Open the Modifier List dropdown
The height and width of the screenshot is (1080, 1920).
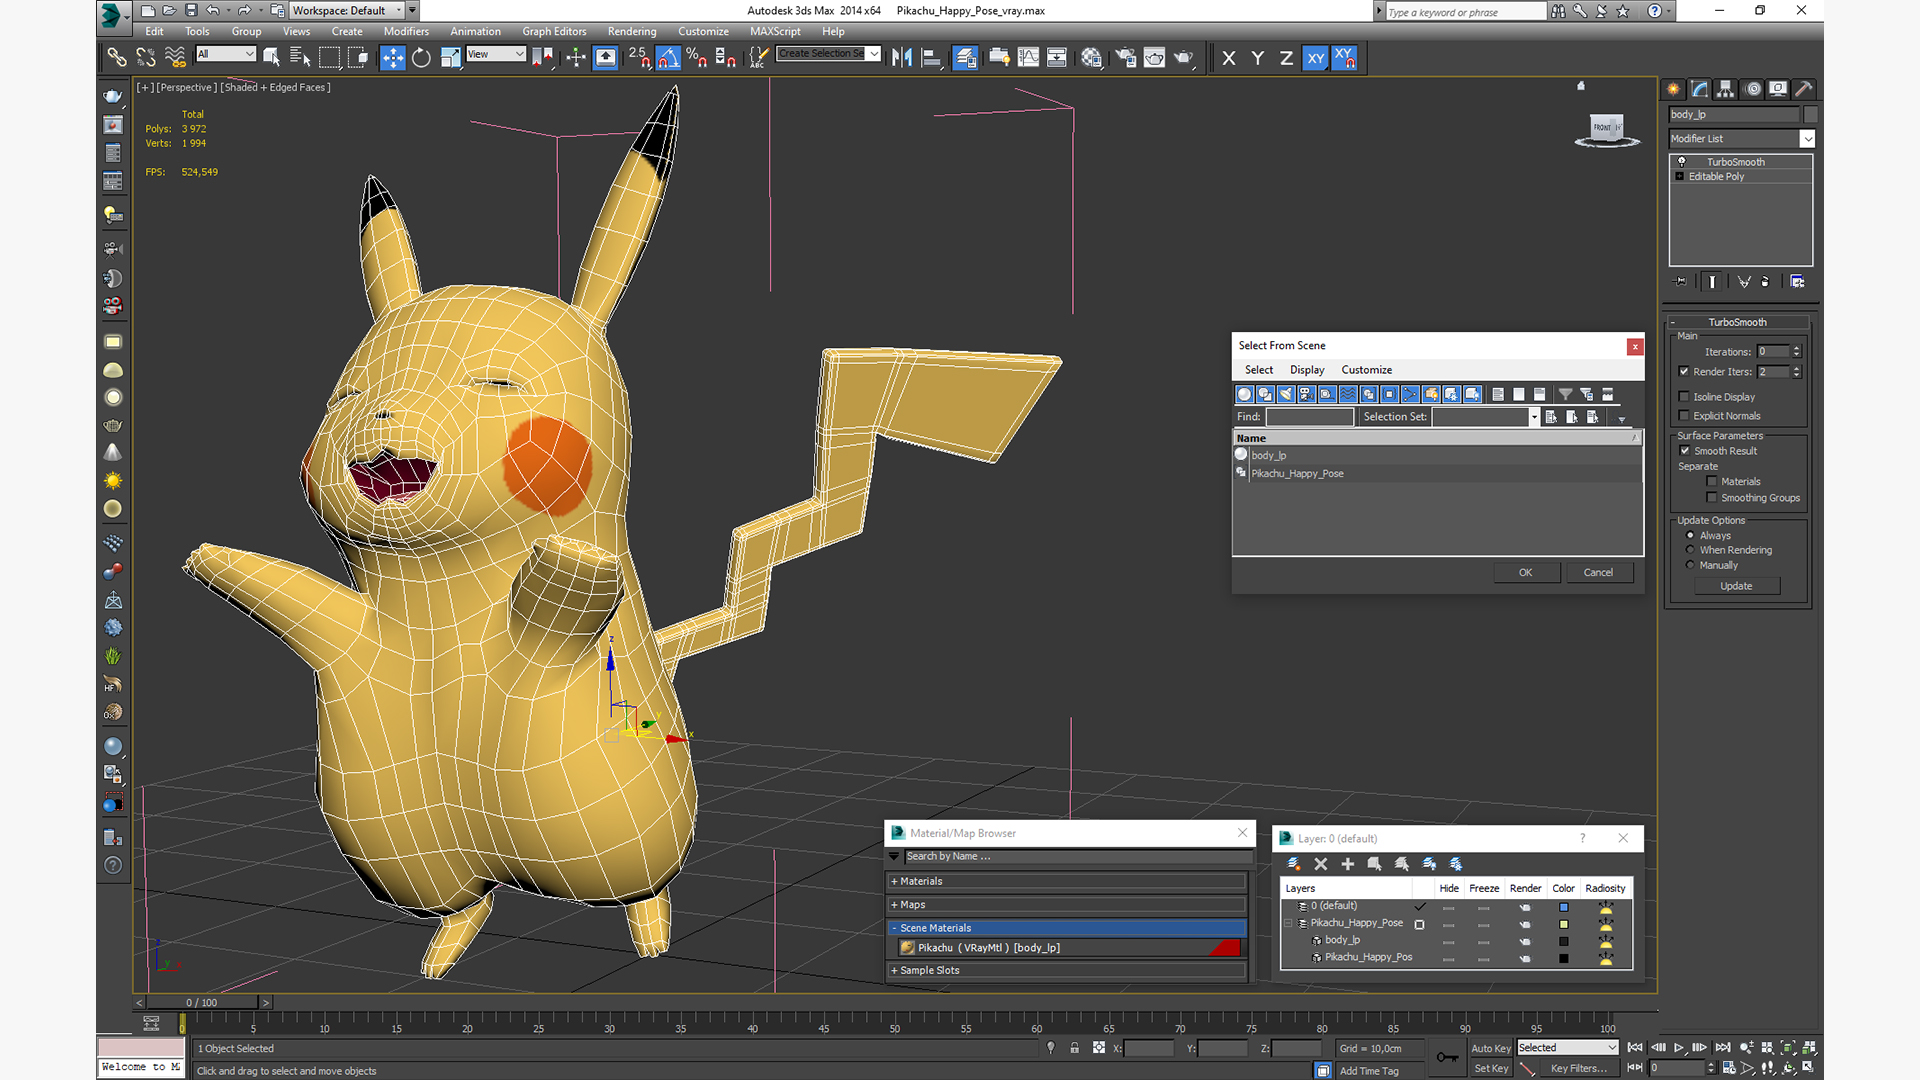click(x=1741, y=138)
